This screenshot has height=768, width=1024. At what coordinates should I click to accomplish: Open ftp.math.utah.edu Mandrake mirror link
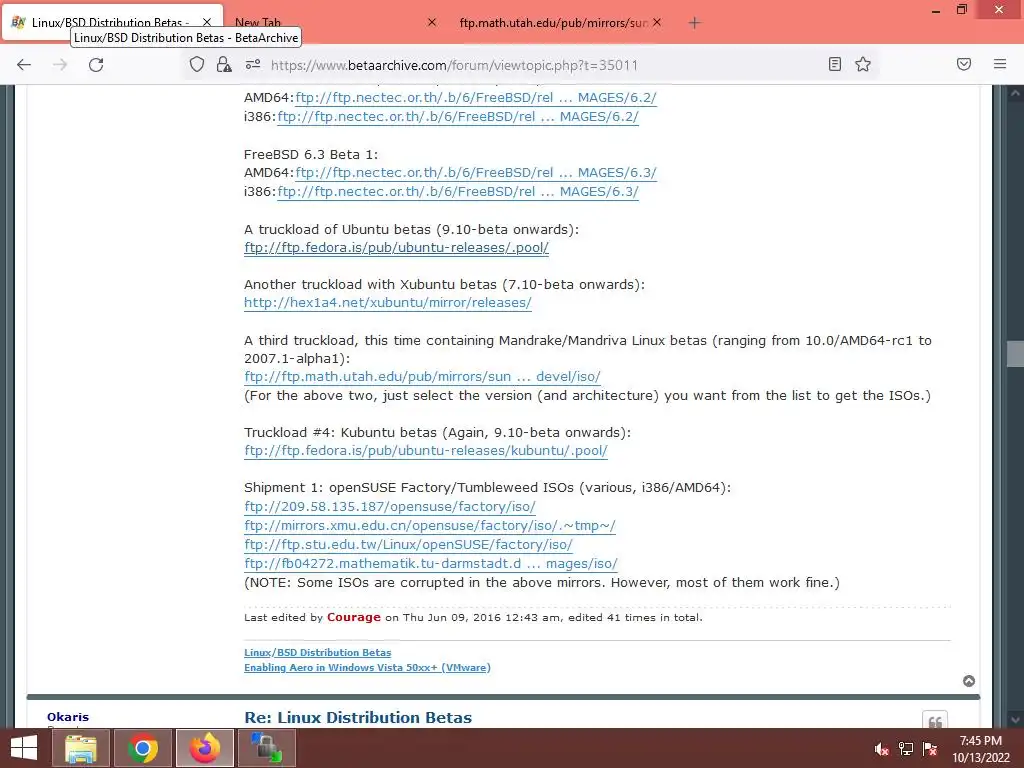tap(423, 376)
